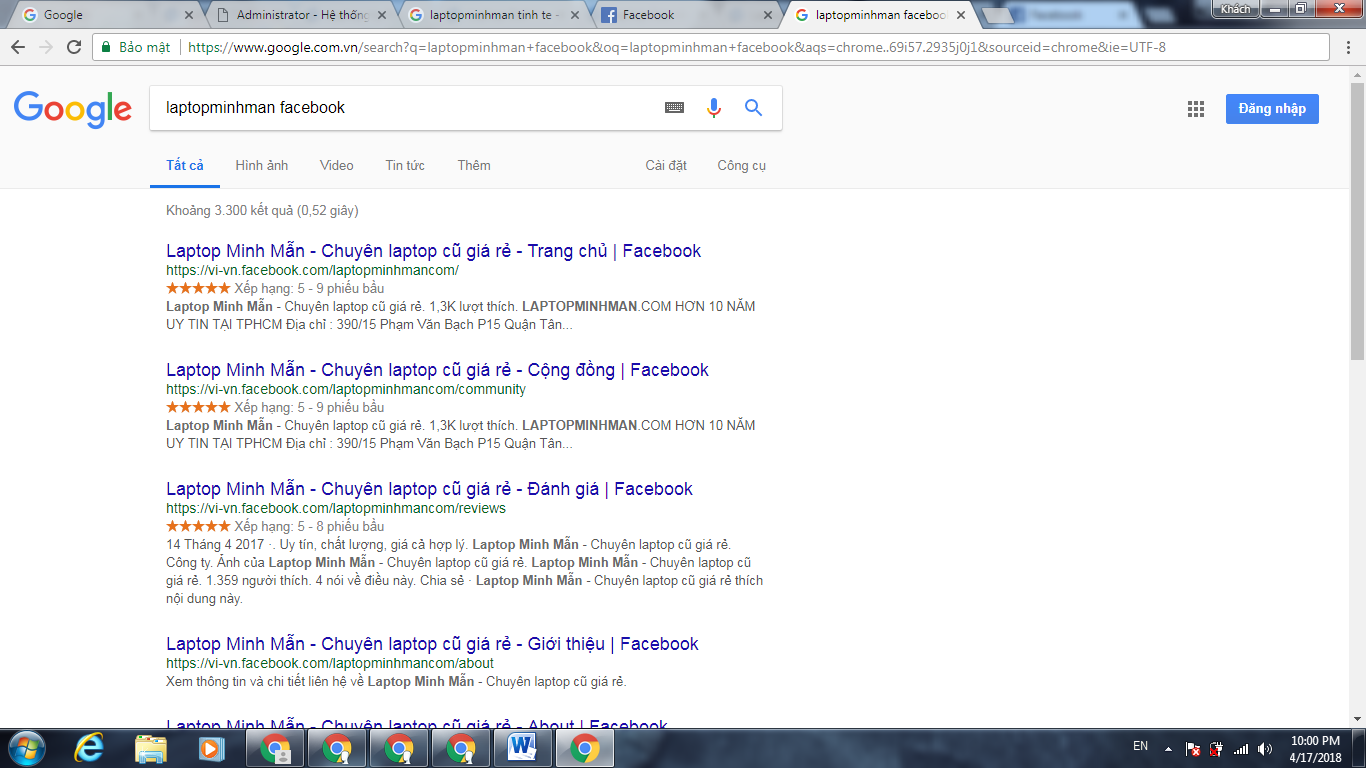Switch to the Administrator - Hệ thống tab
Screen dimensions: 1366x768
point(296,15)
